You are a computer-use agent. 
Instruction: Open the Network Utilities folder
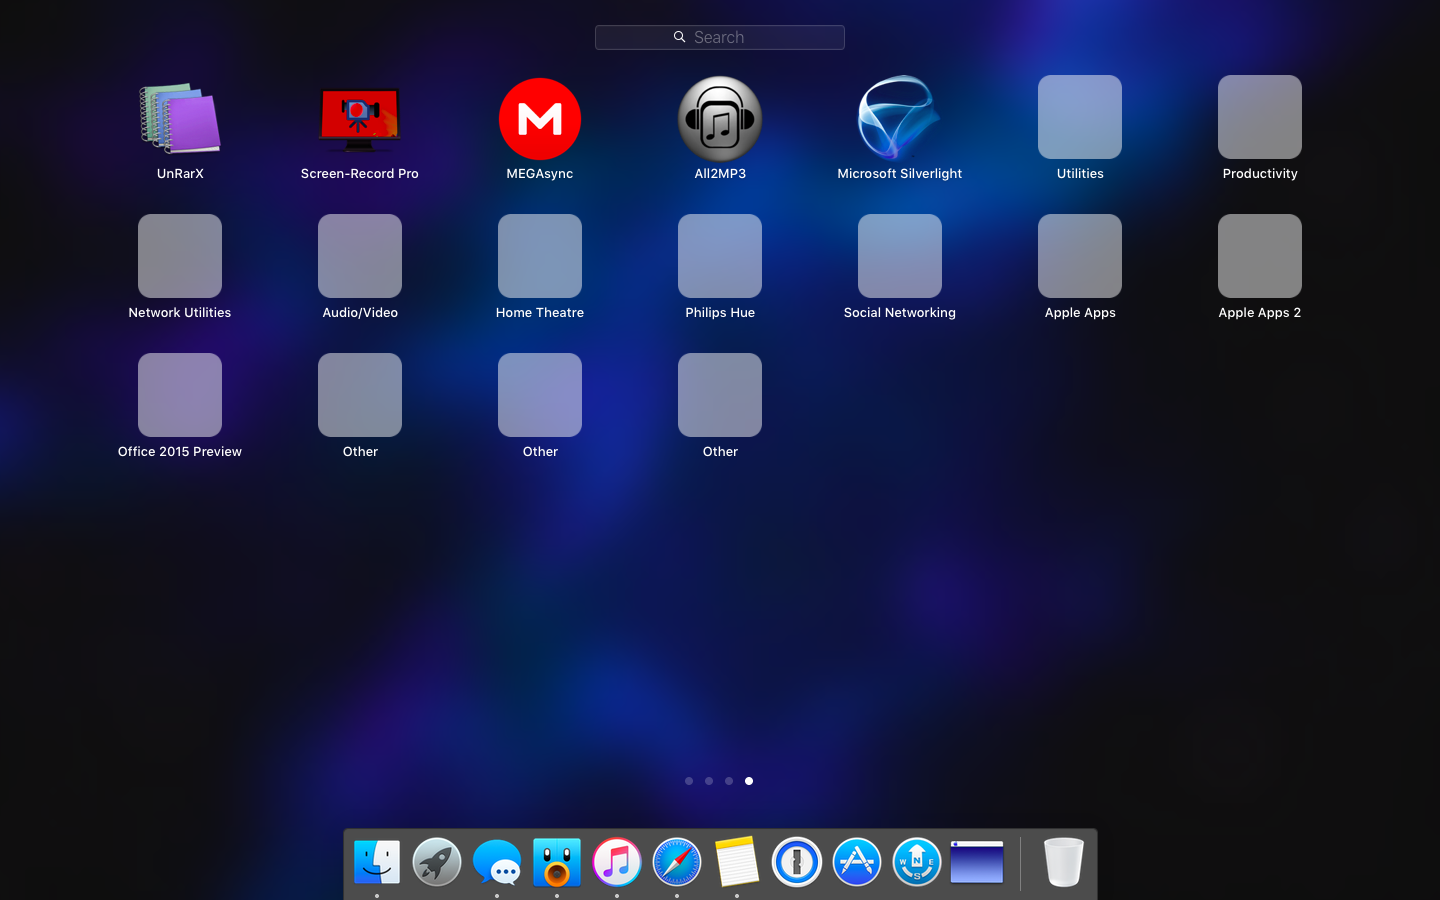(180, 256)
